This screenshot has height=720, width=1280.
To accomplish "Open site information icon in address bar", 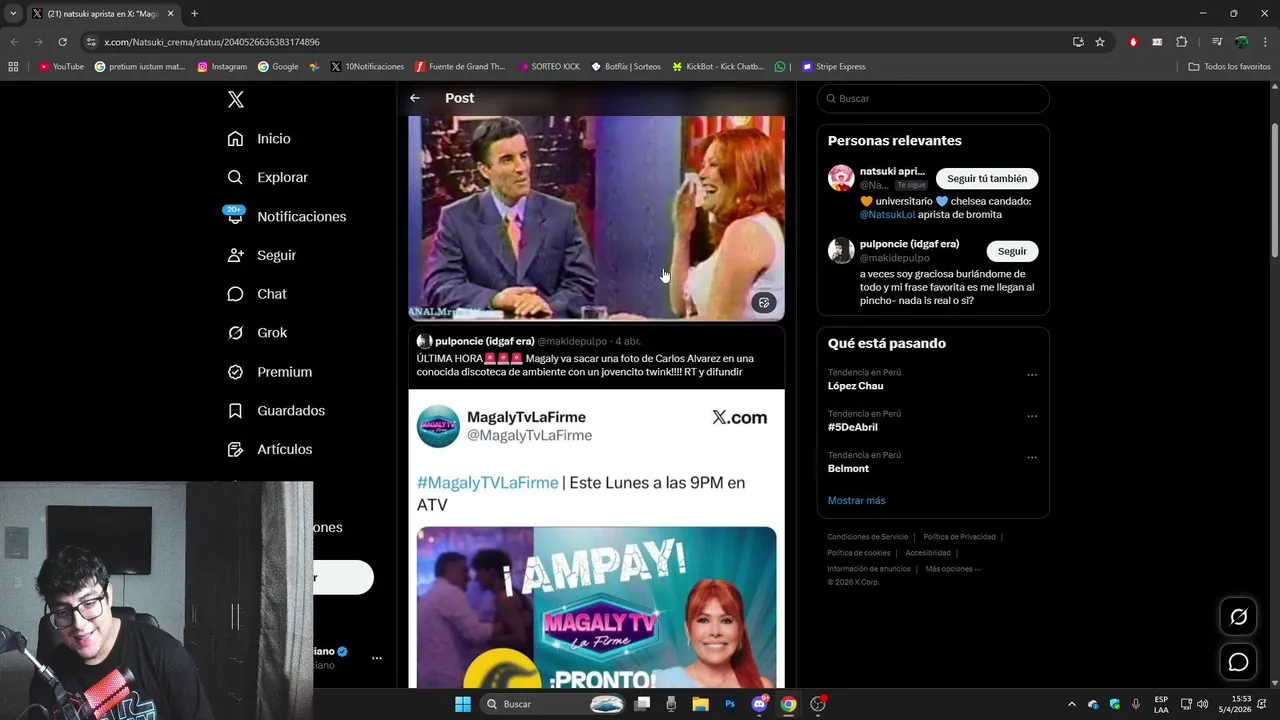I will tap(91, 42).
